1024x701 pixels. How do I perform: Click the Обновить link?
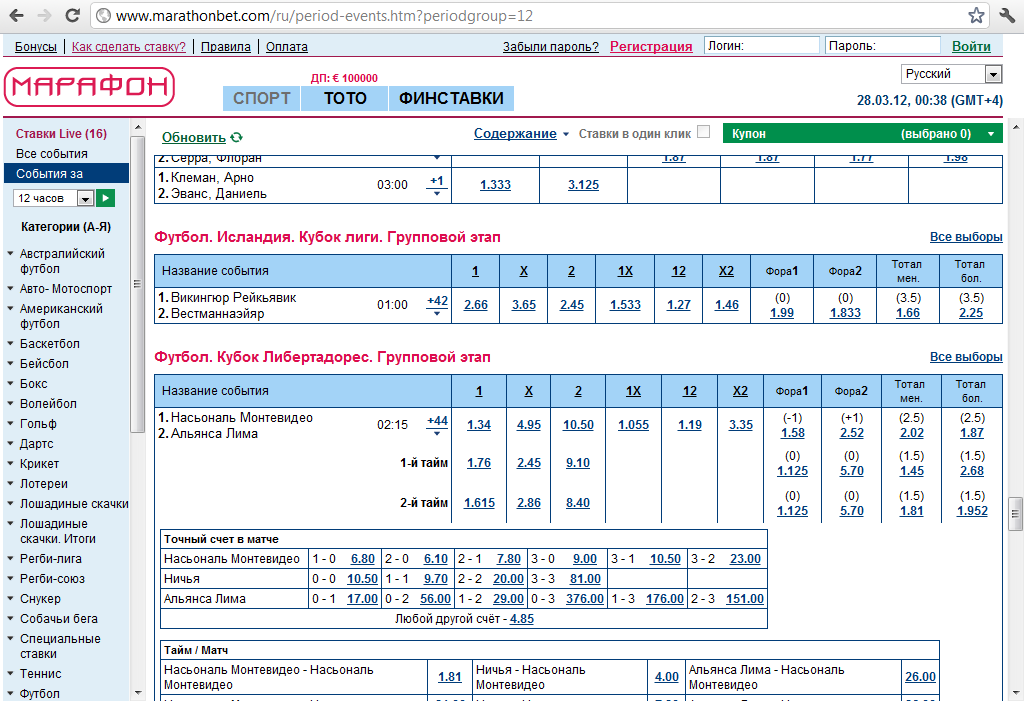[194, 137]
